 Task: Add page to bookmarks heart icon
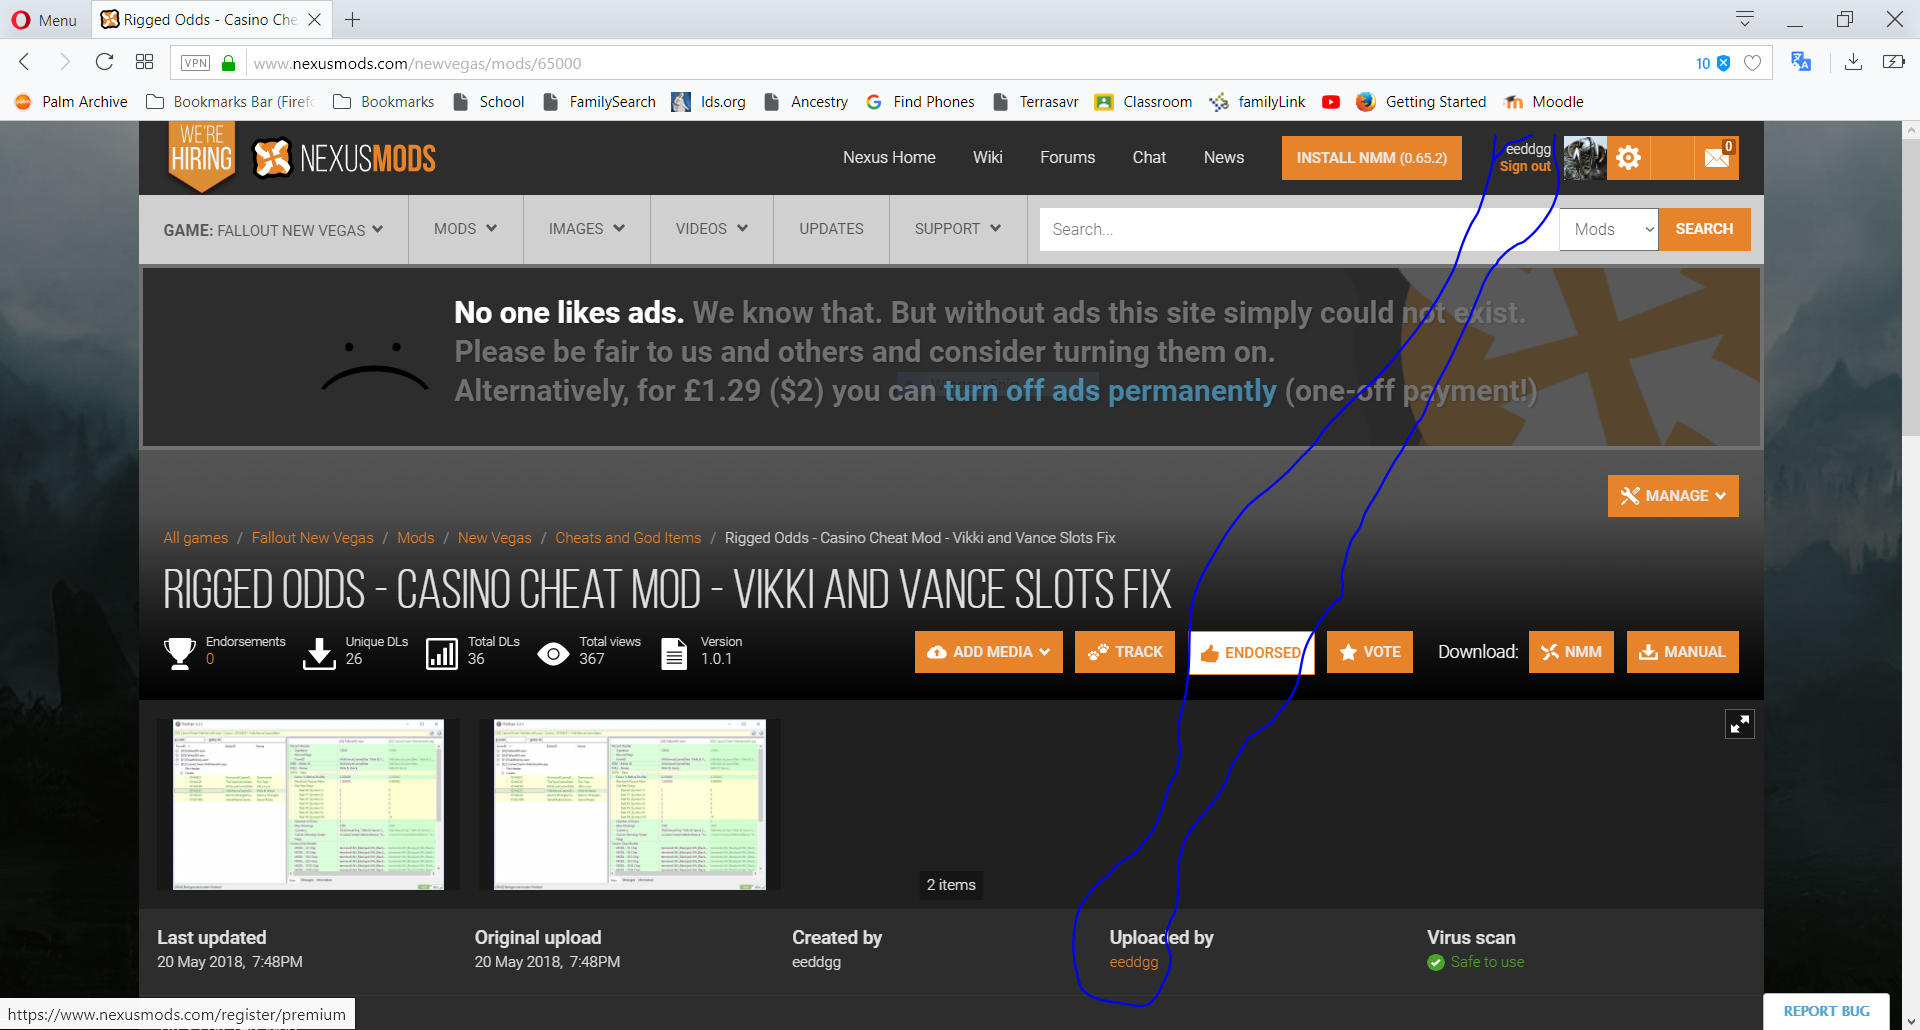point(1752,63)
